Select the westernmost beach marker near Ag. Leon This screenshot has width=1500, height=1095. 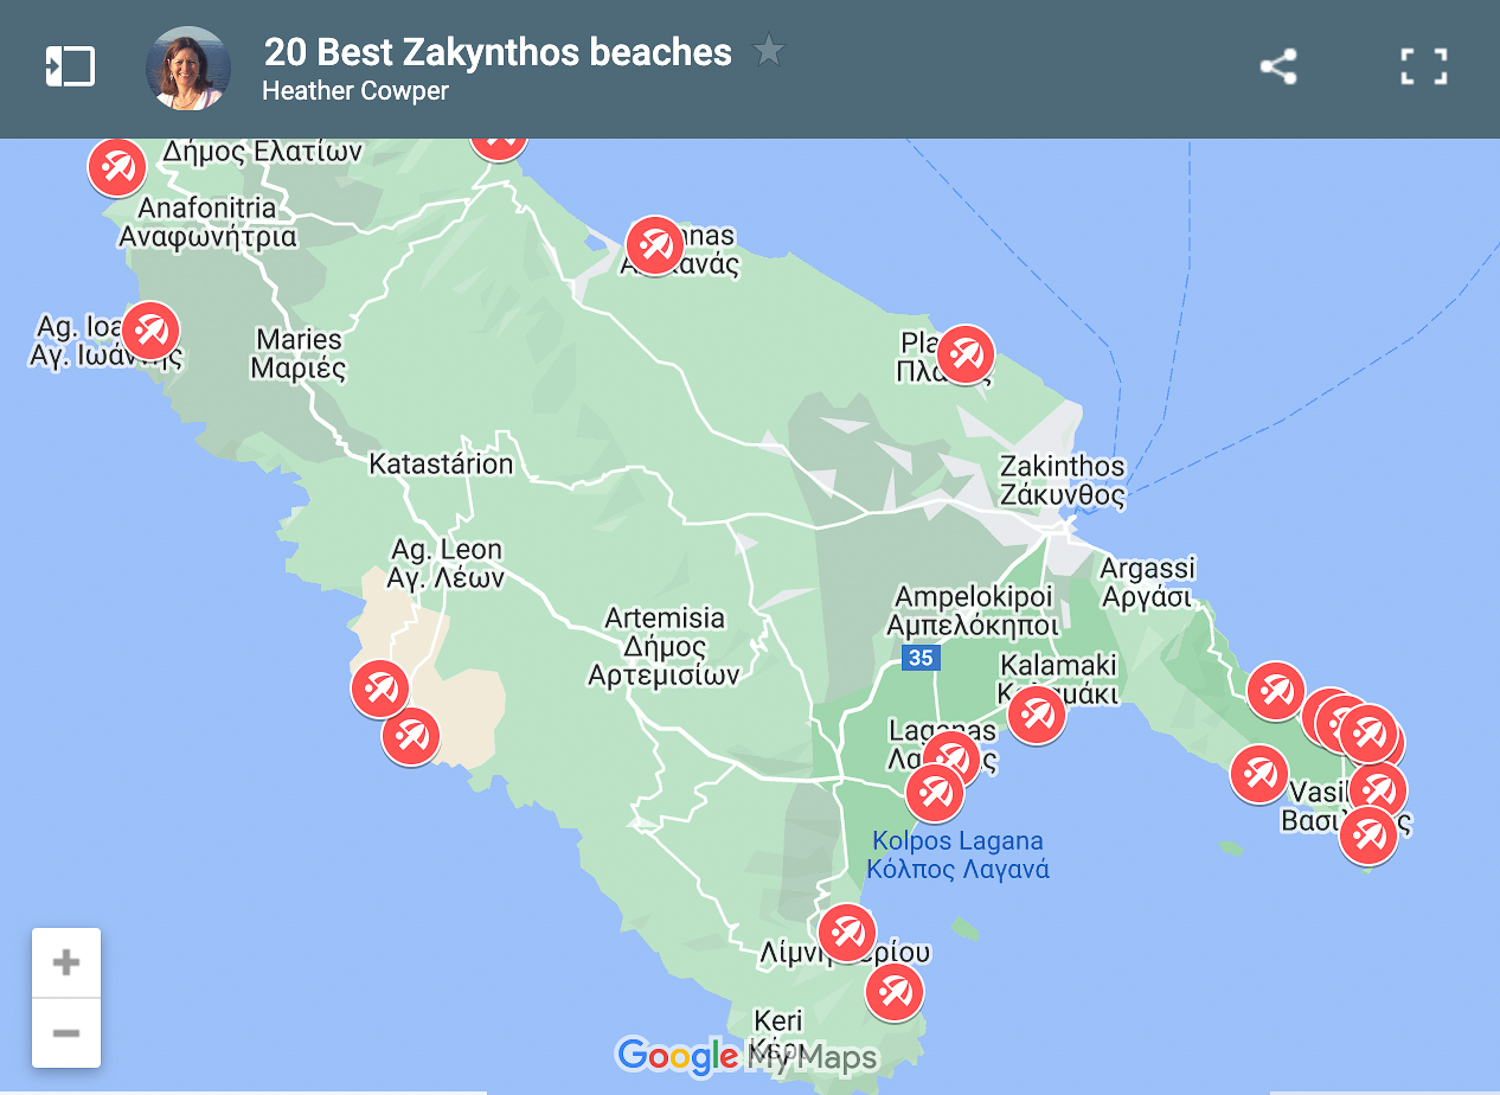pyautogui.click(x=380, y=689)
